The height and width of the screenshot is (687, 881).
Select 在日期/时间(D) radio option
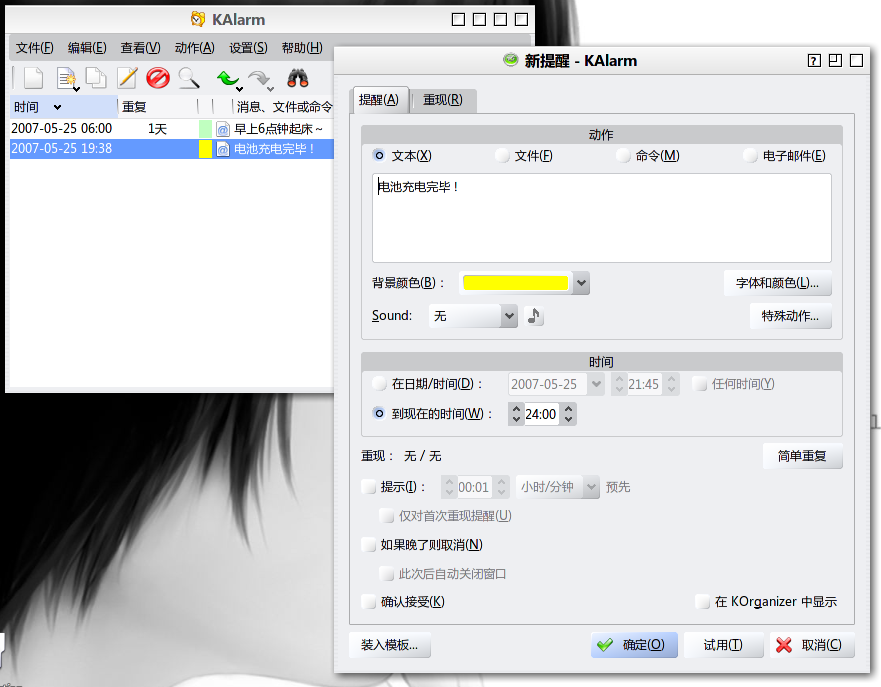[x=379, y=384]
